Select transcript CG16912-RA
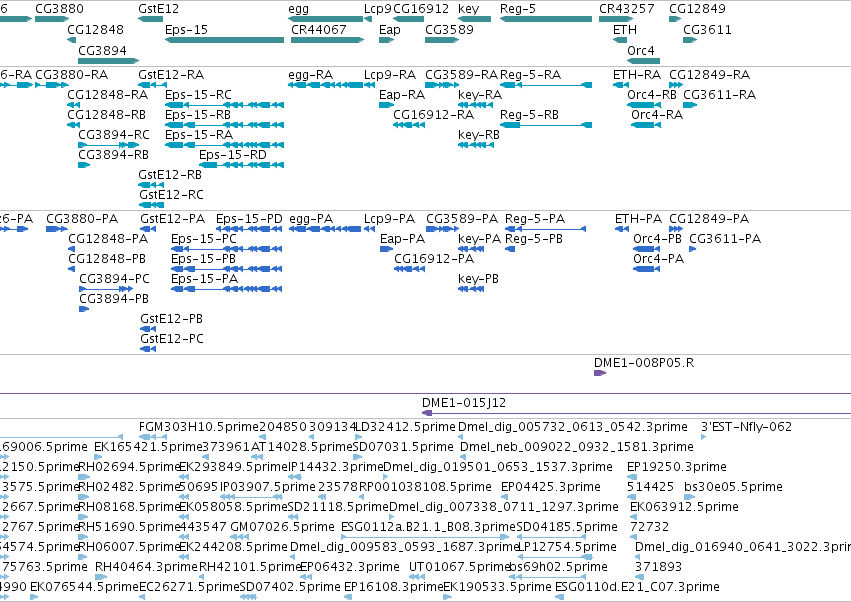851x602 pixels. (433, 115)
